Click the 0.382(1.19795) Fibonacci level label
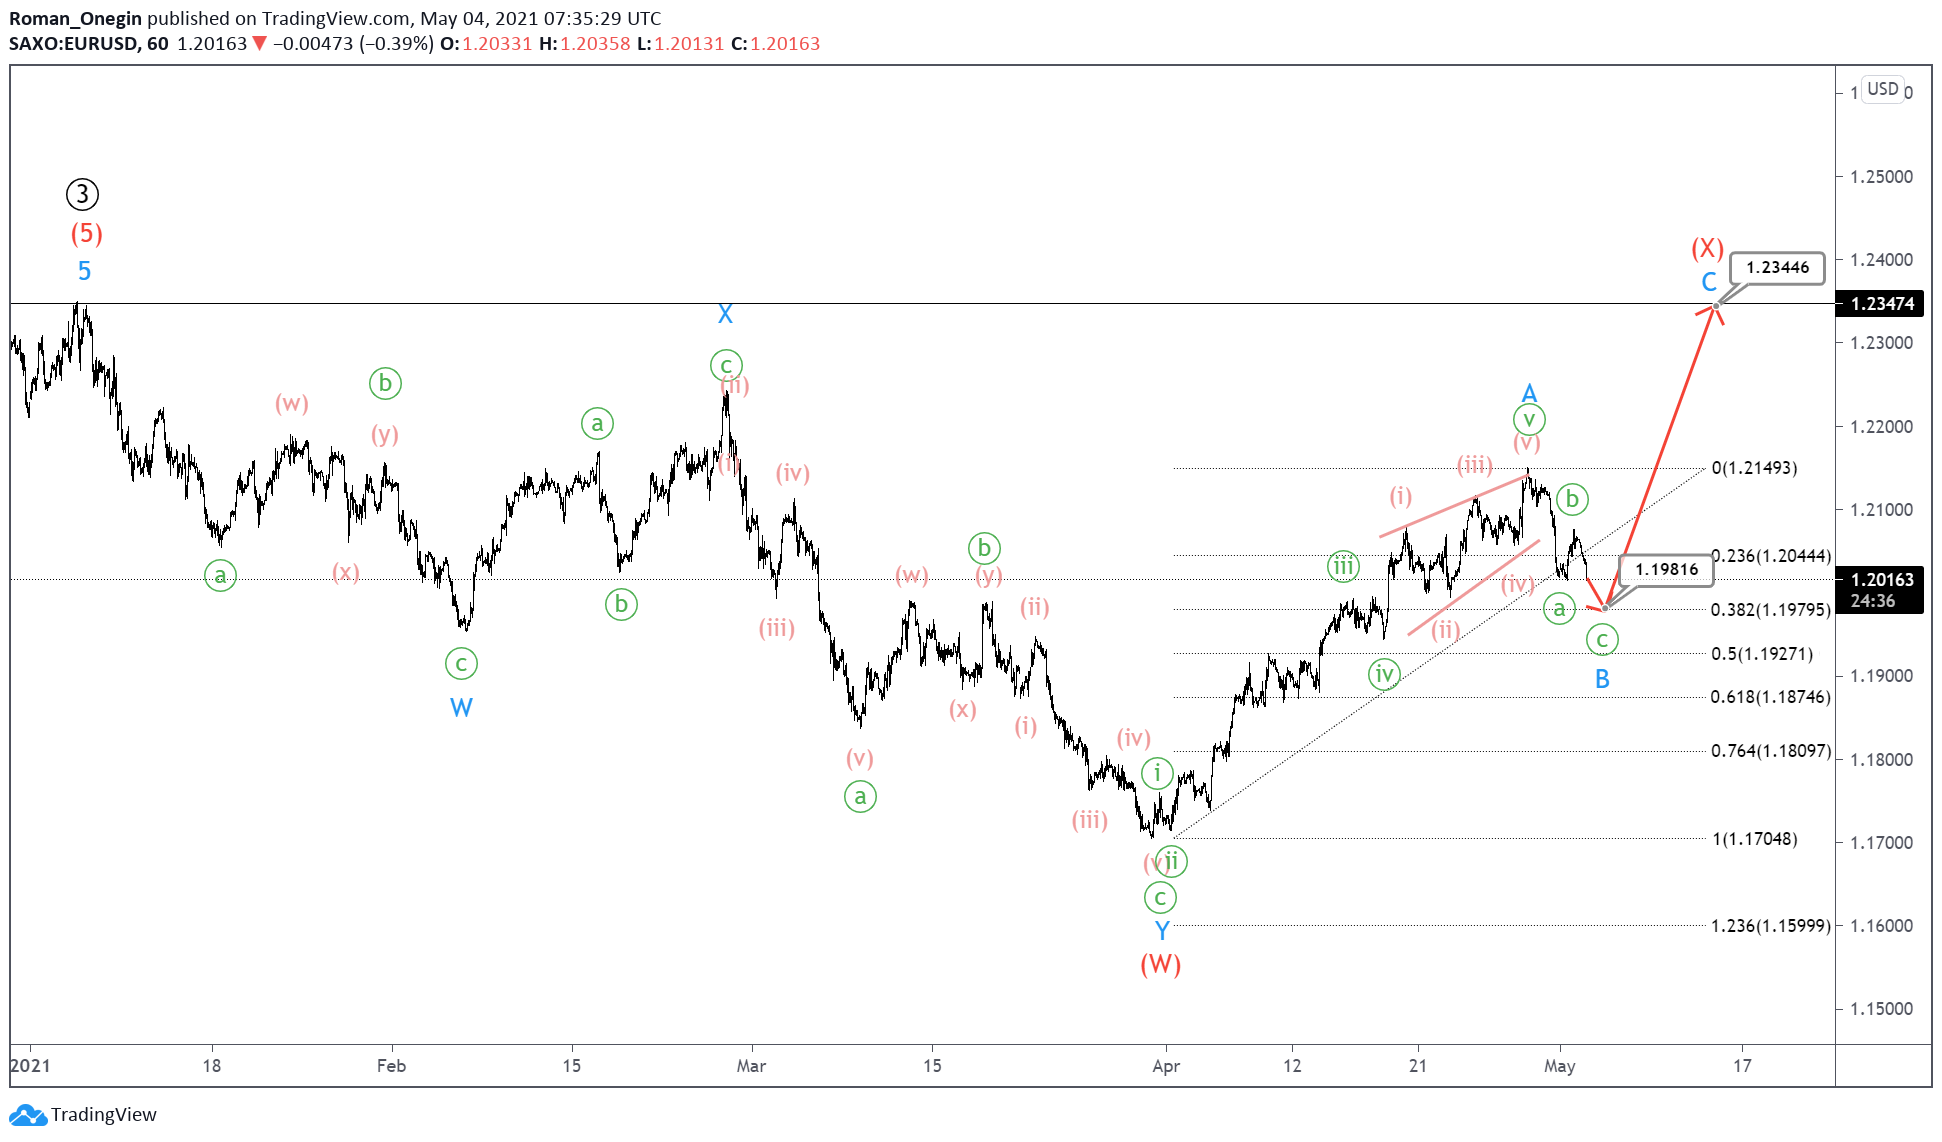The width and height of the screenshot is (1942, 1142). point(1770,610)
